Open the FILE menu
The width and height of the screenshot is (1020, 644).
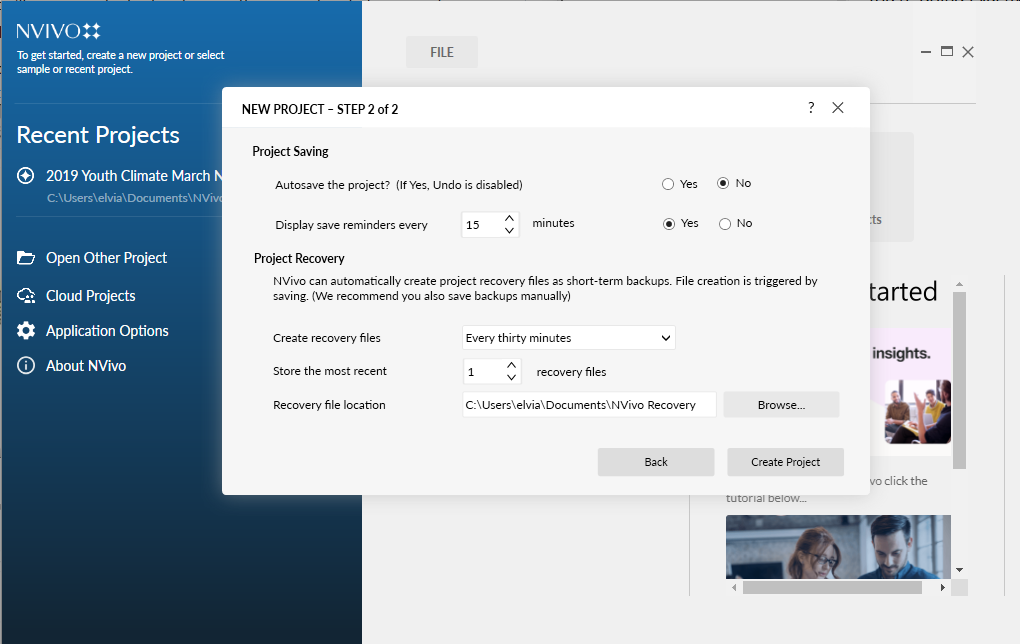click(x=442, y=53)
